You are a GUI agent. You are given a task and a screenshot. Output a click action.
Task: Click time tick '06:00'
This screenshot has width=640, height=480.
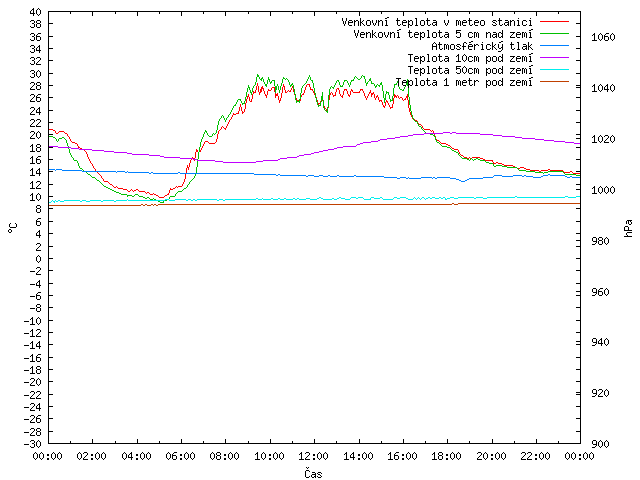coord(180,456)
